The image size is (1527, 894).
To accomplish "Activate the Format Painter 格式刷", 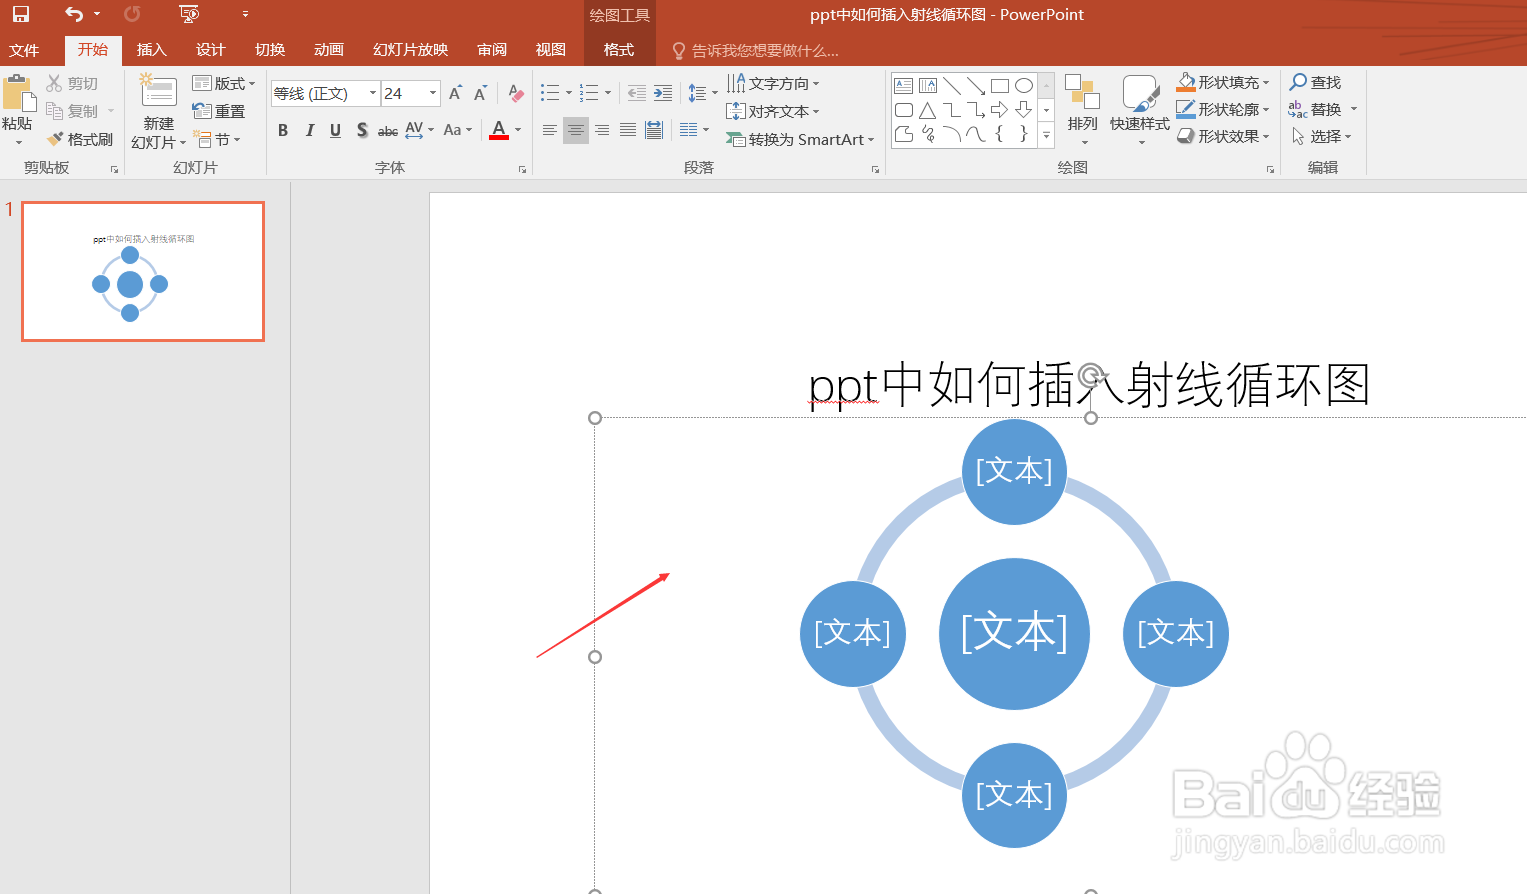I will (x=79, y=139).
